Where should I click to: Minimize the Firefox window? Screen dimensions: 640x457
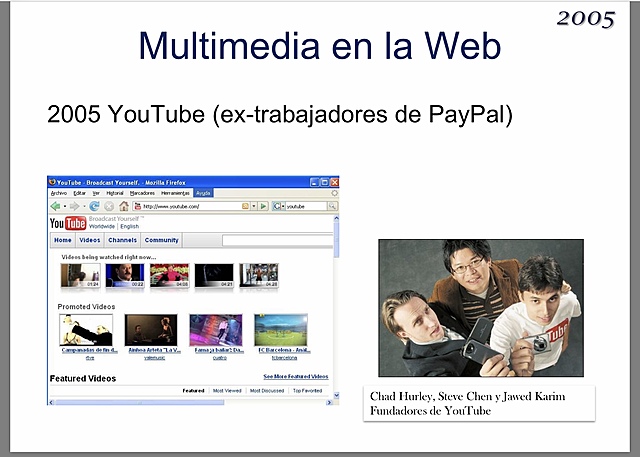[x=314, y=182]
